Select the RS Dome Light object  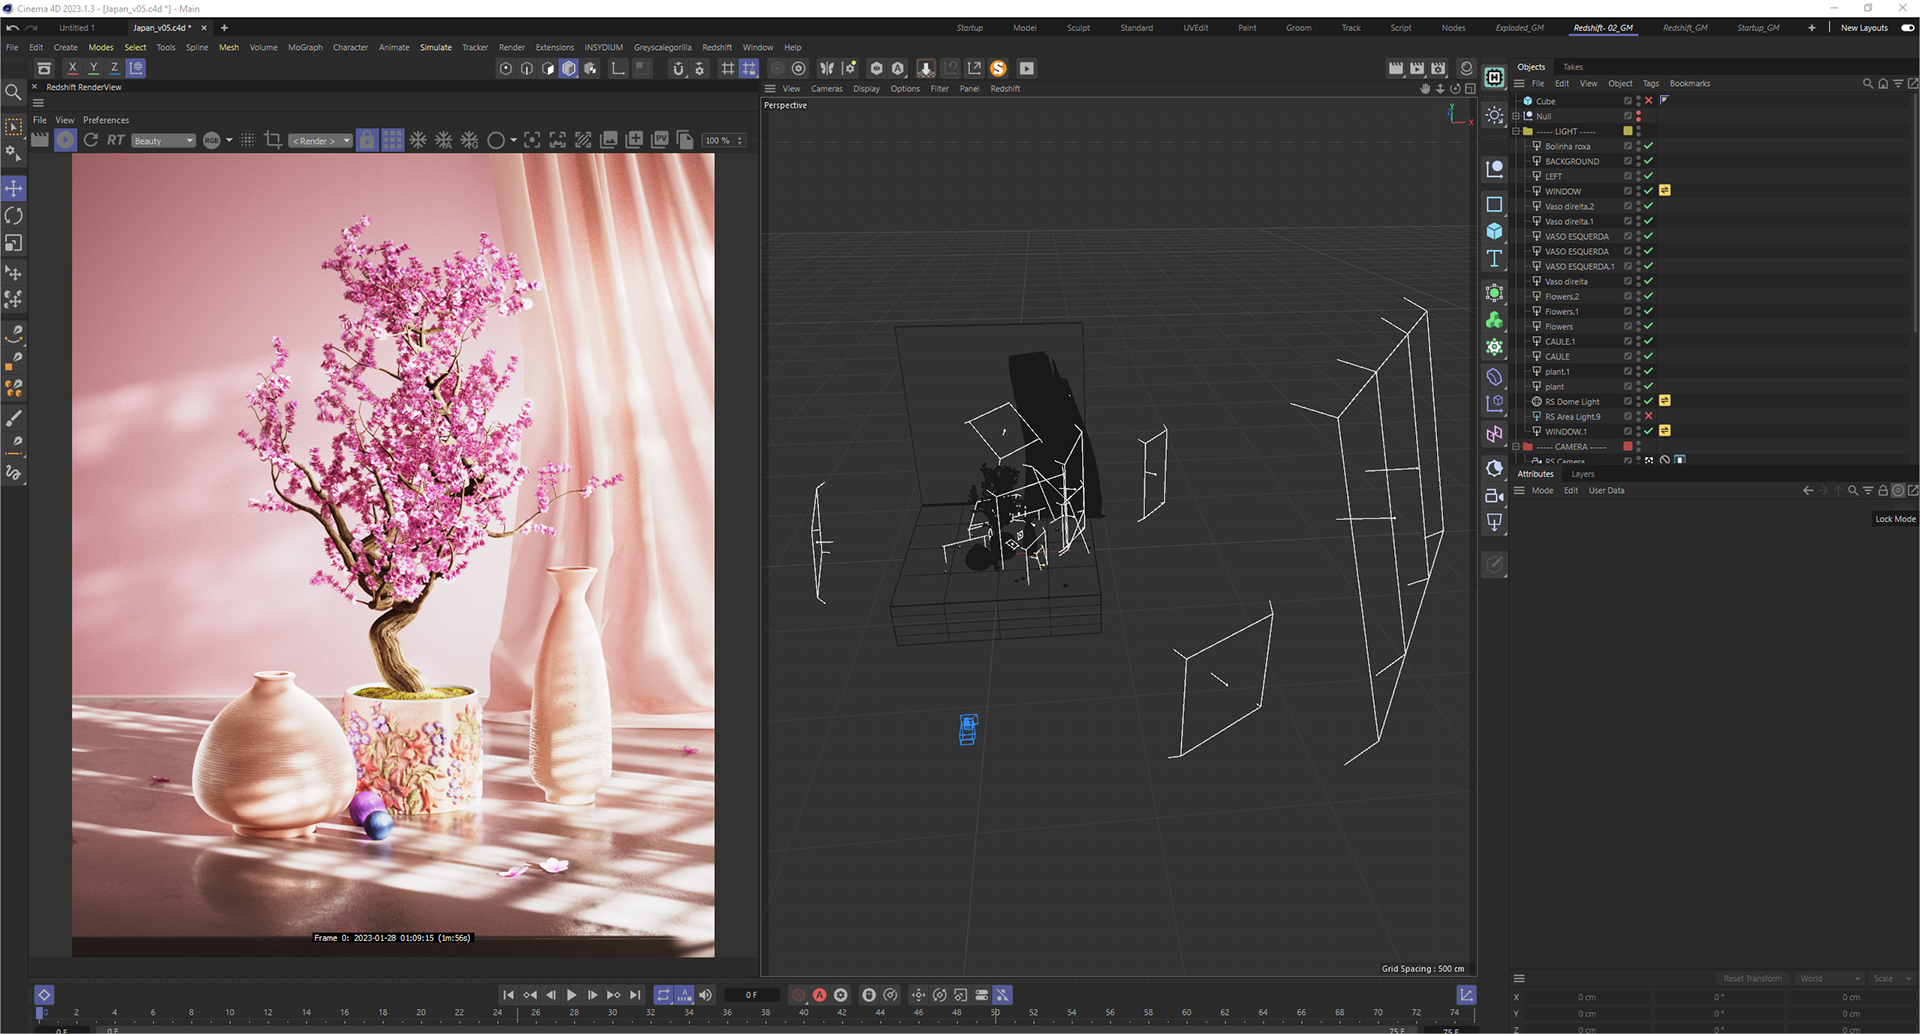[1572, 402]
